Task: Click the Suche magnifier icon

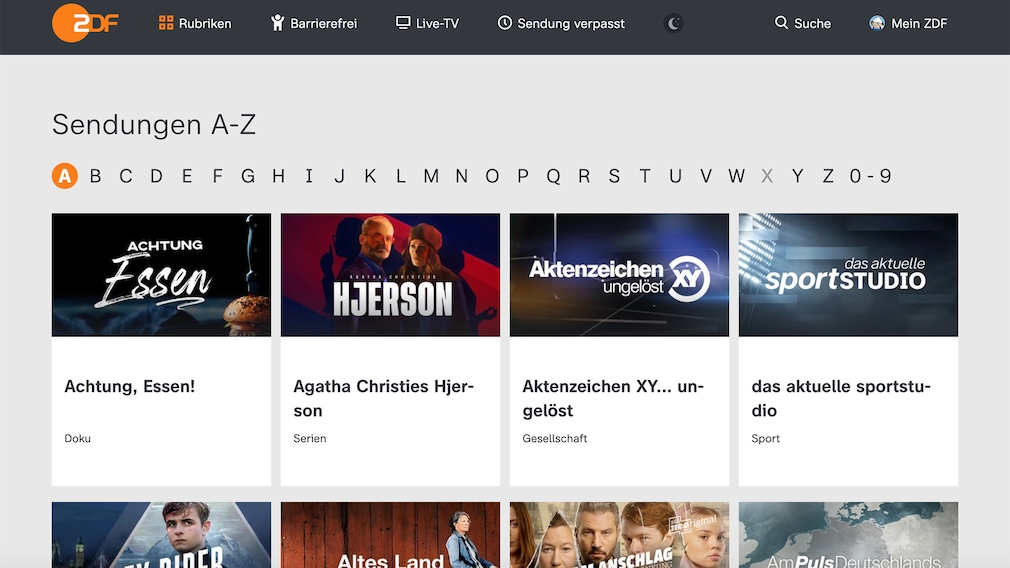Action: [x=781, y=23]
